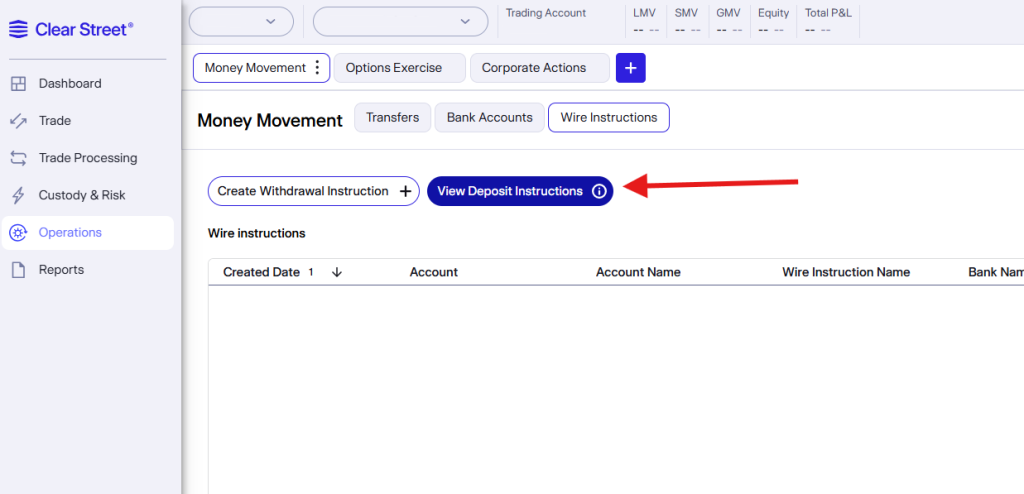Select the Wire Instructions sub-tab
Viewport: 1024px width, 494px height.
609,118
